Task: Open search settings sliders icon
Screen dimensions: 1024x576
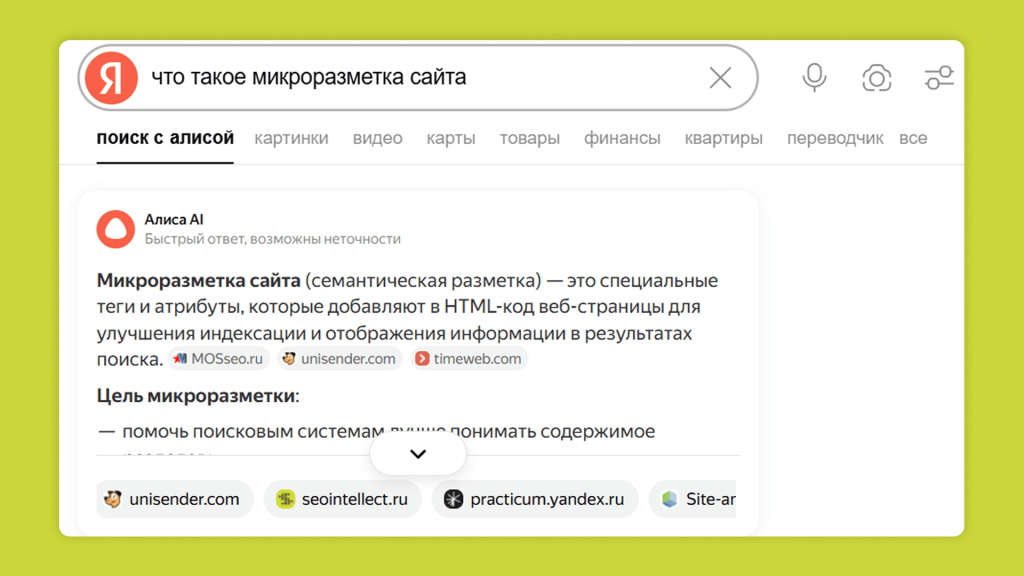Action: click(938, 78)
